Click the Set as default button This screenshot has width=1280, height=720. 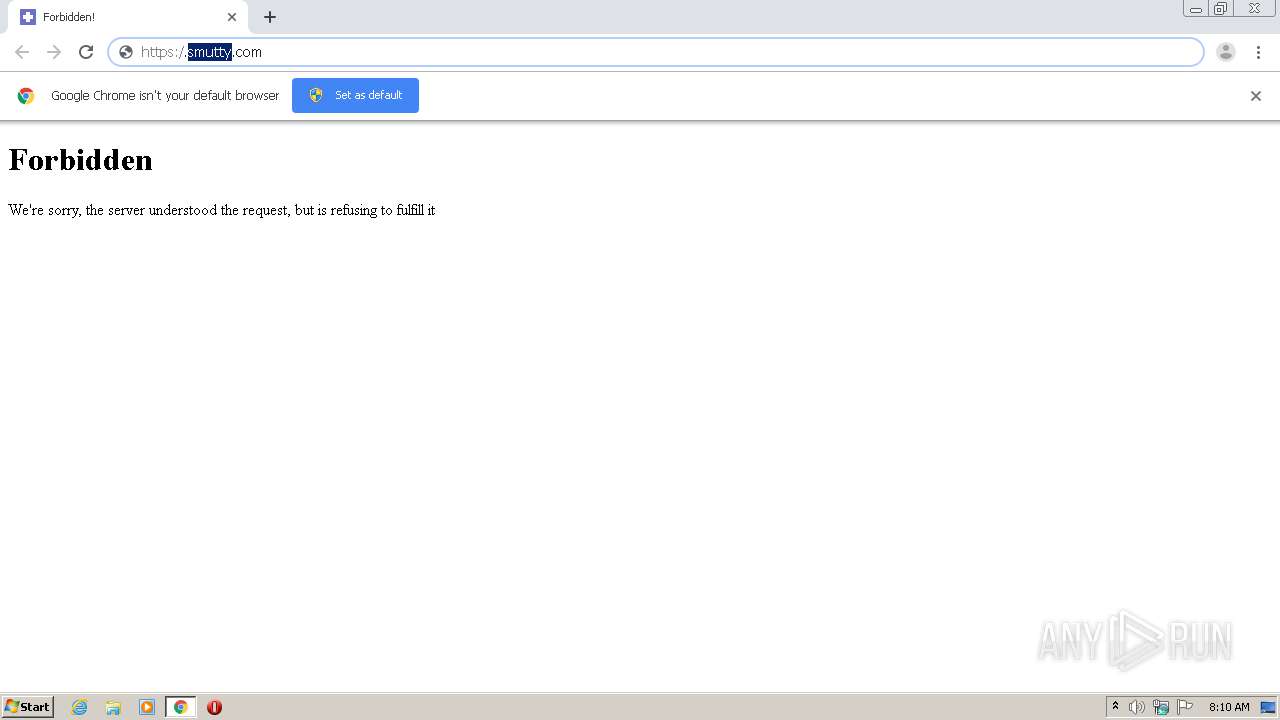(x=355, y=95)
